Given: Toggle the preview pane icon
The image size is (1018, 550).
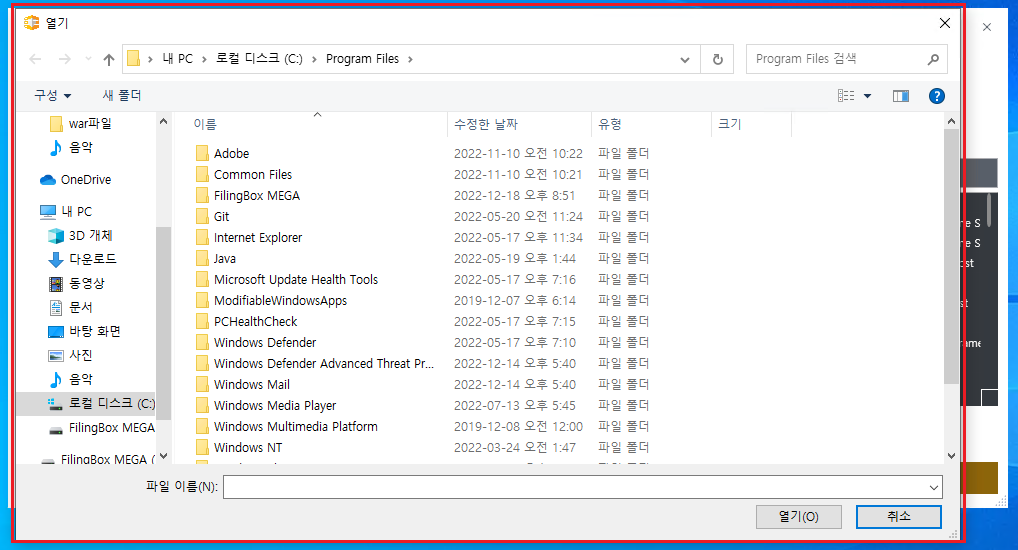Looking at the screenshot, I should coord(900,96).
